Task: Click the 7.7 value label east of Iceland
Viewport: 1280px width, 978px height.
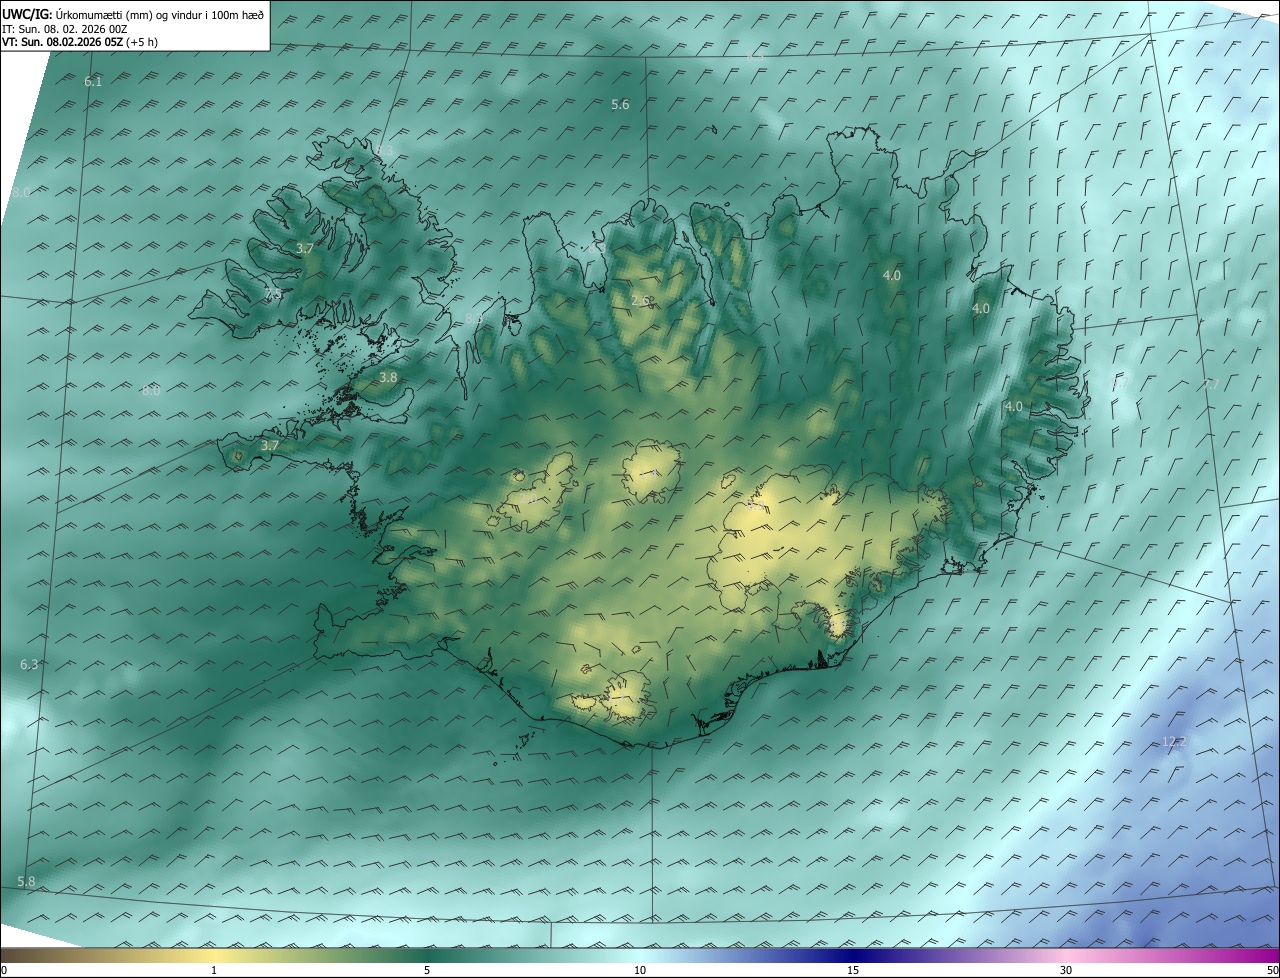Action: (x=1210, y=385)
